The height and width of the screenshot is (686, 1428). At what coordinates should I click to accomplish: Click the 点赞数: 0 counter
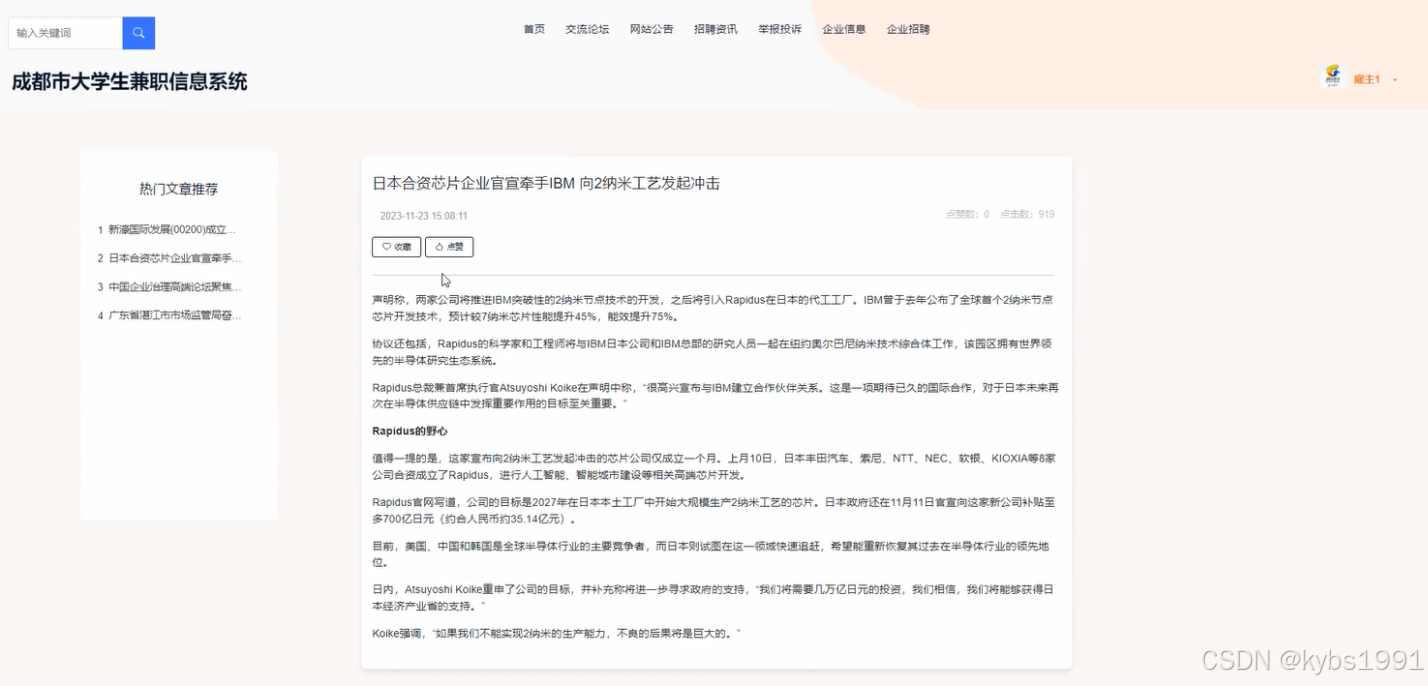click(x=967, y=214)
